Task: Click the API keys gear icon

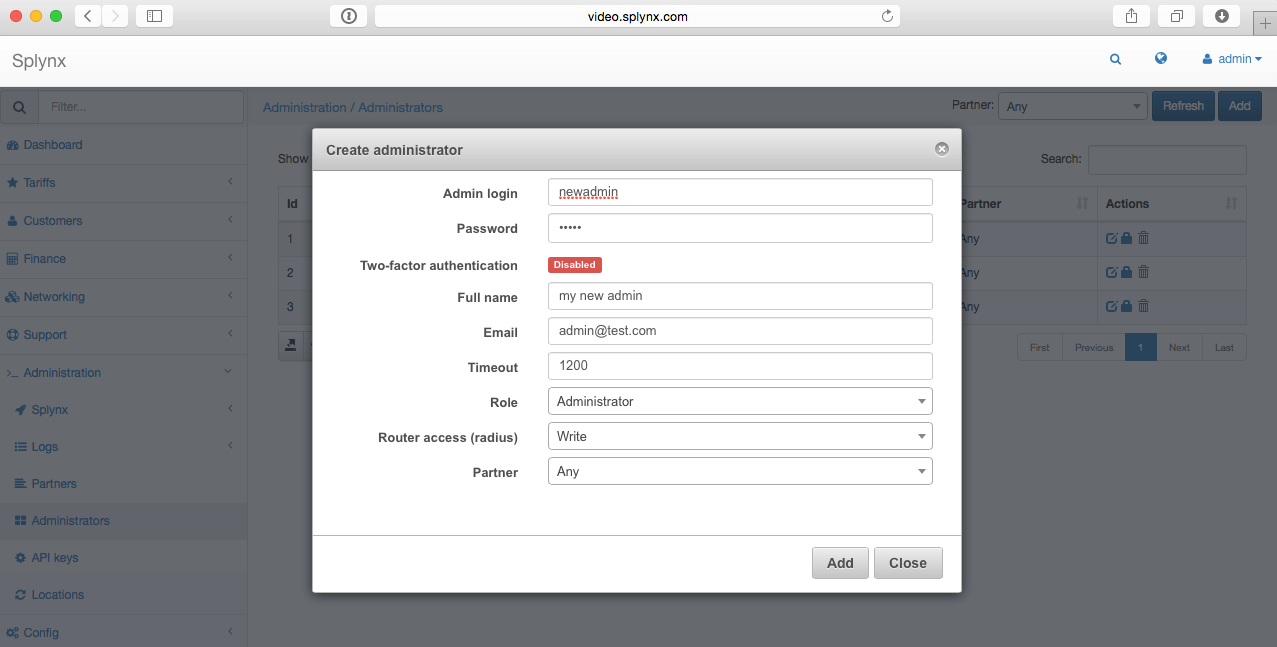Action: 19,557
